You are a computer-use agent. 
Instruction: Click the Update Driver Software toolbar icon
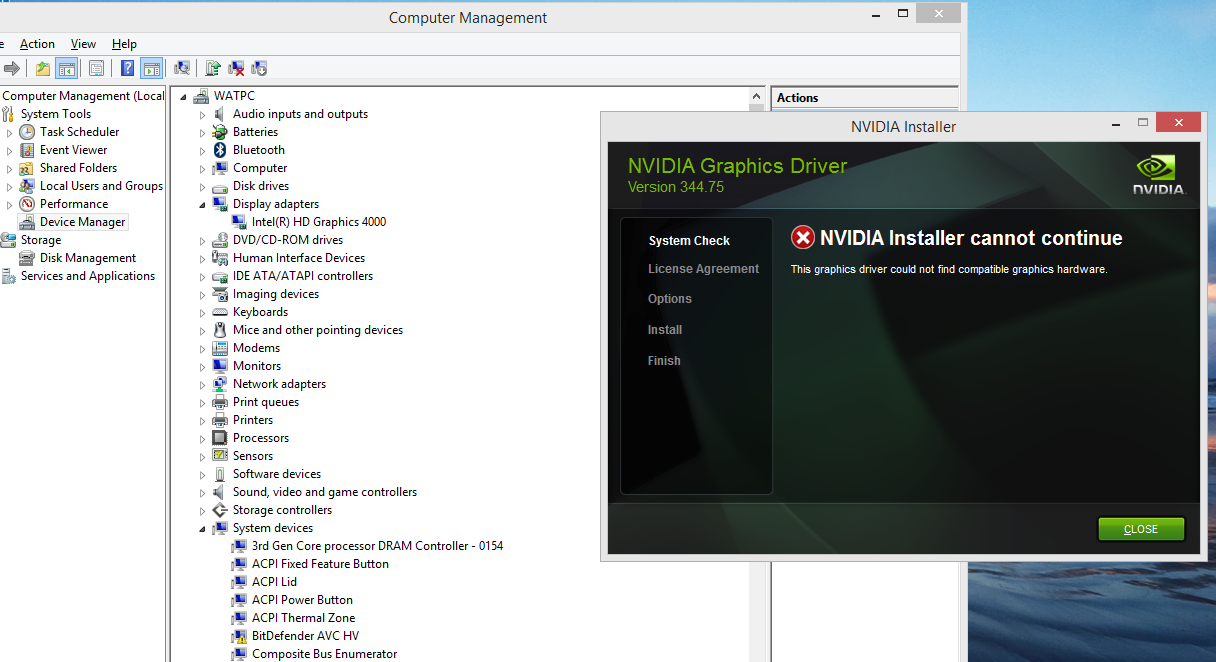pyautogui.click(x=213, y=68)
